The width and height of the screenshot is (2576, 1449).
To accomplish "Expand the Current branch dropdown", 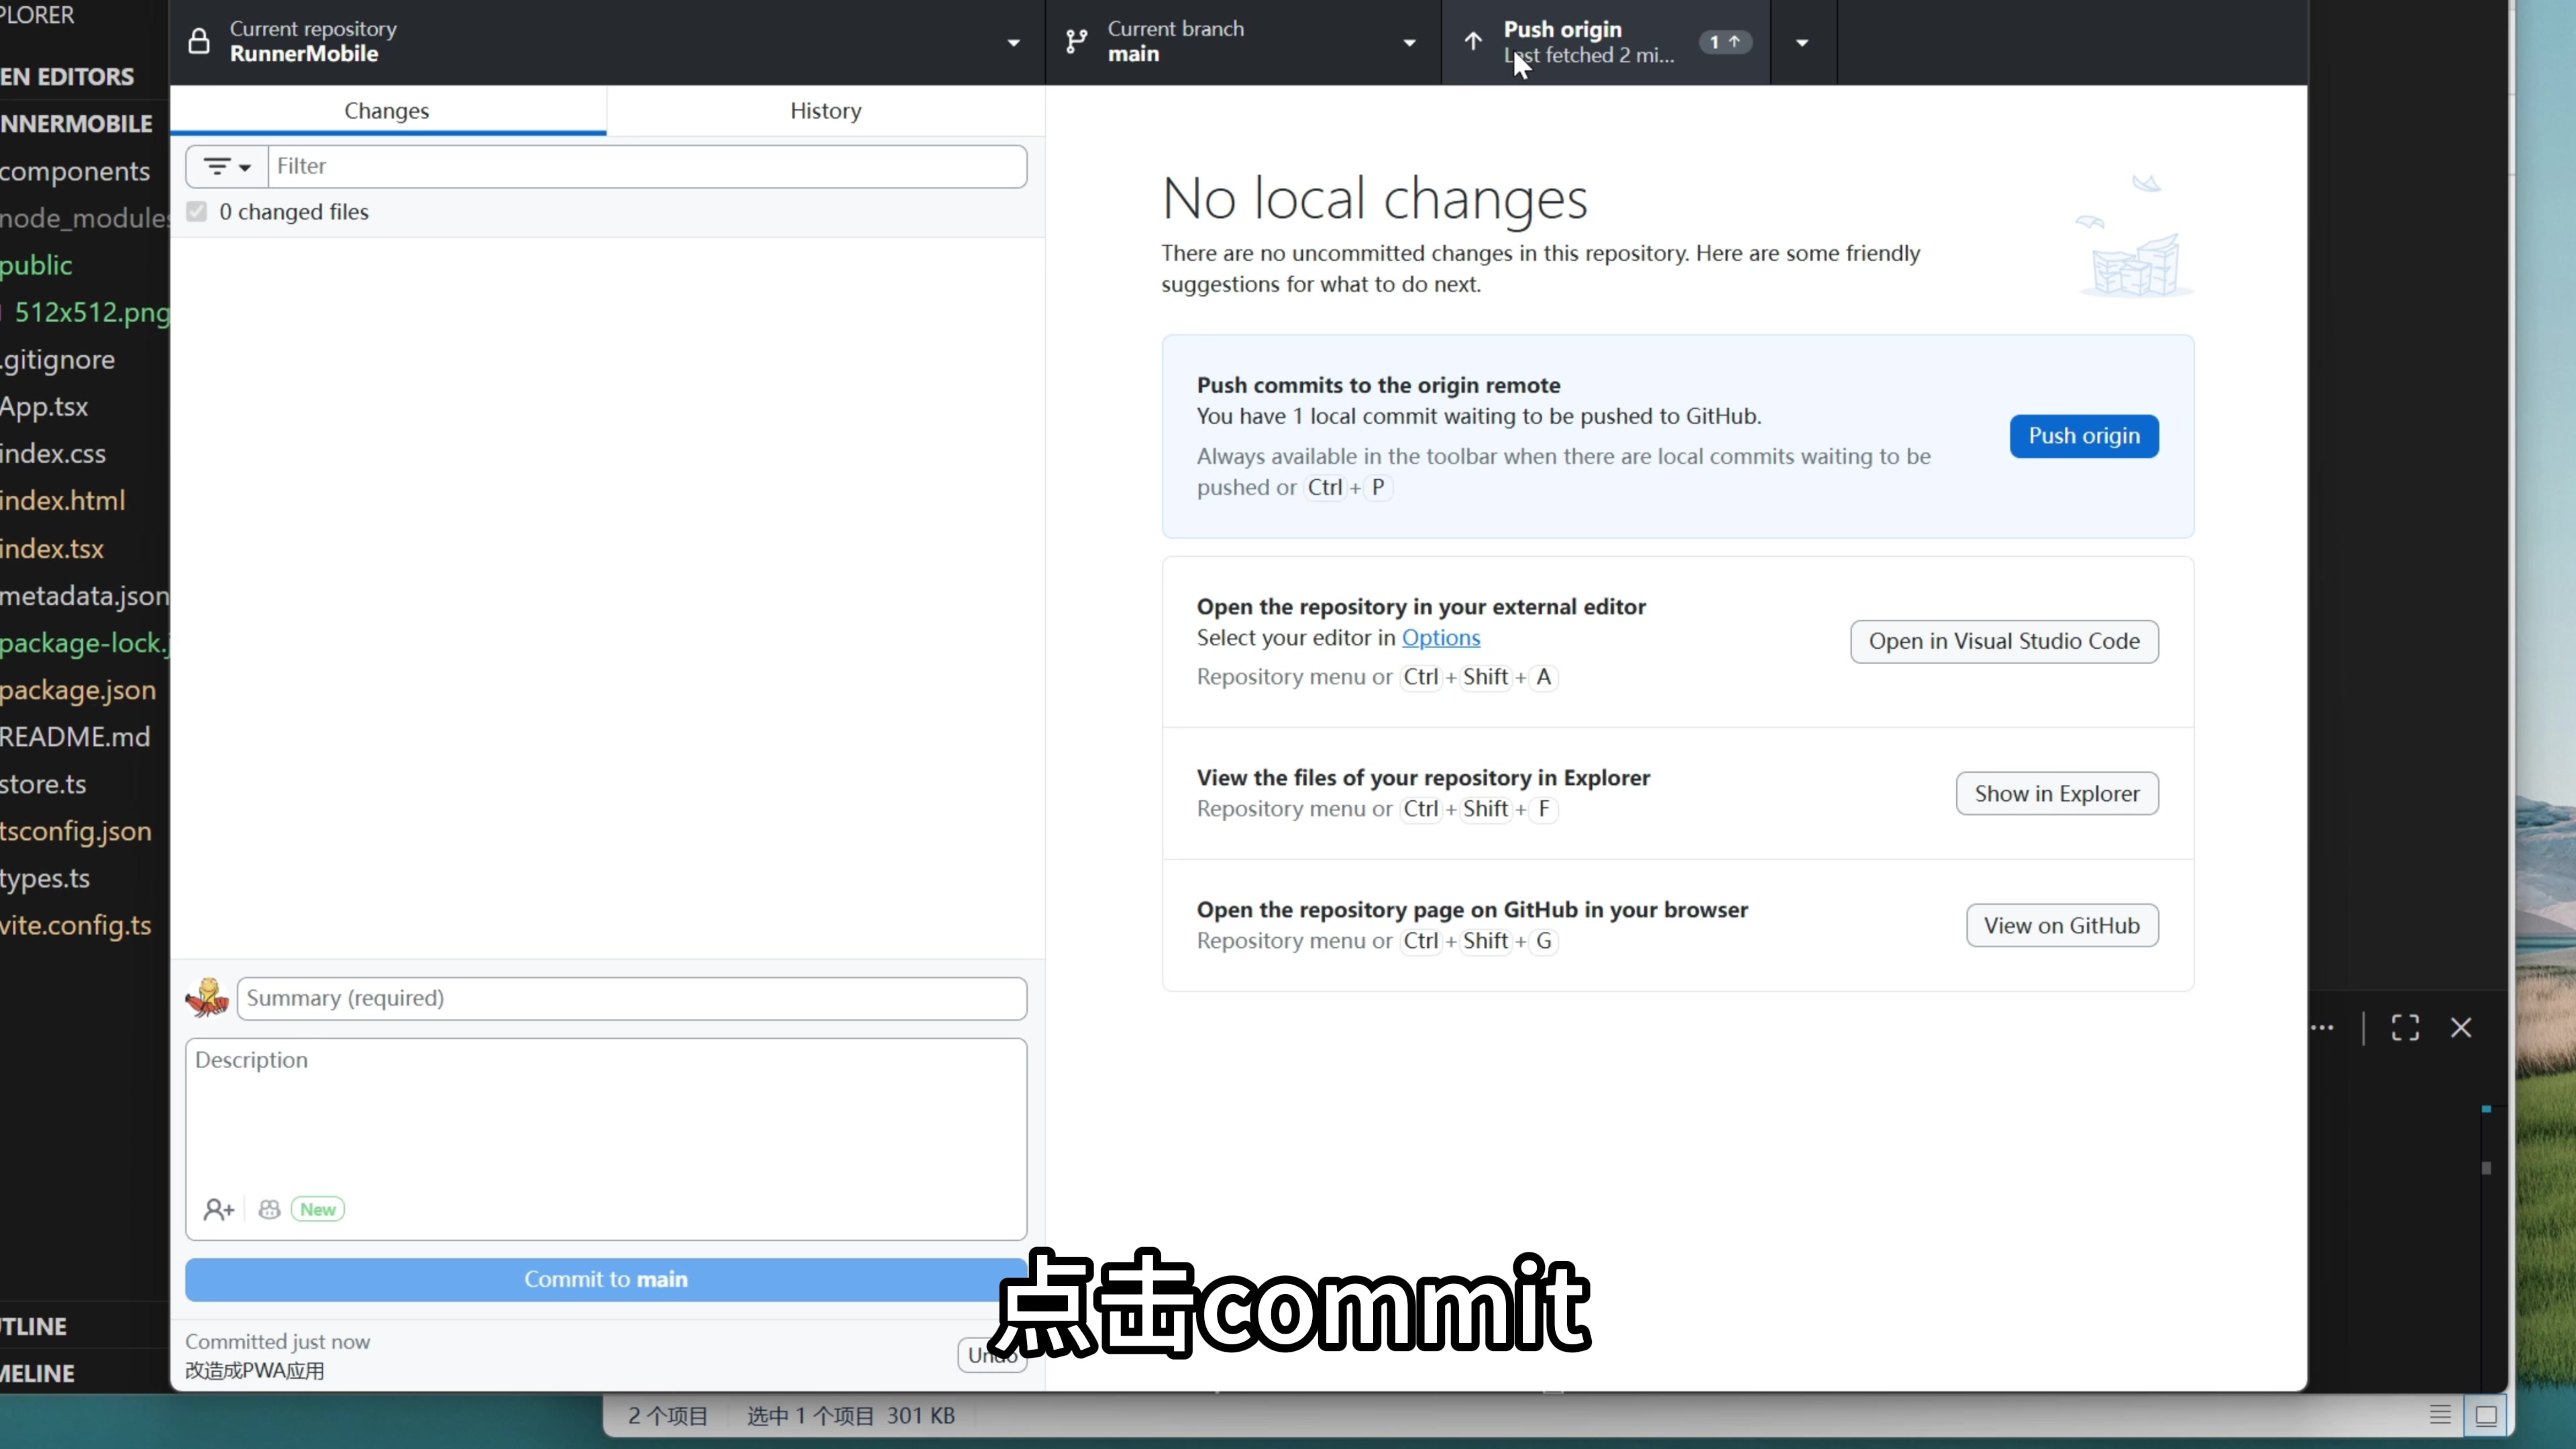I will point(1409,43).
